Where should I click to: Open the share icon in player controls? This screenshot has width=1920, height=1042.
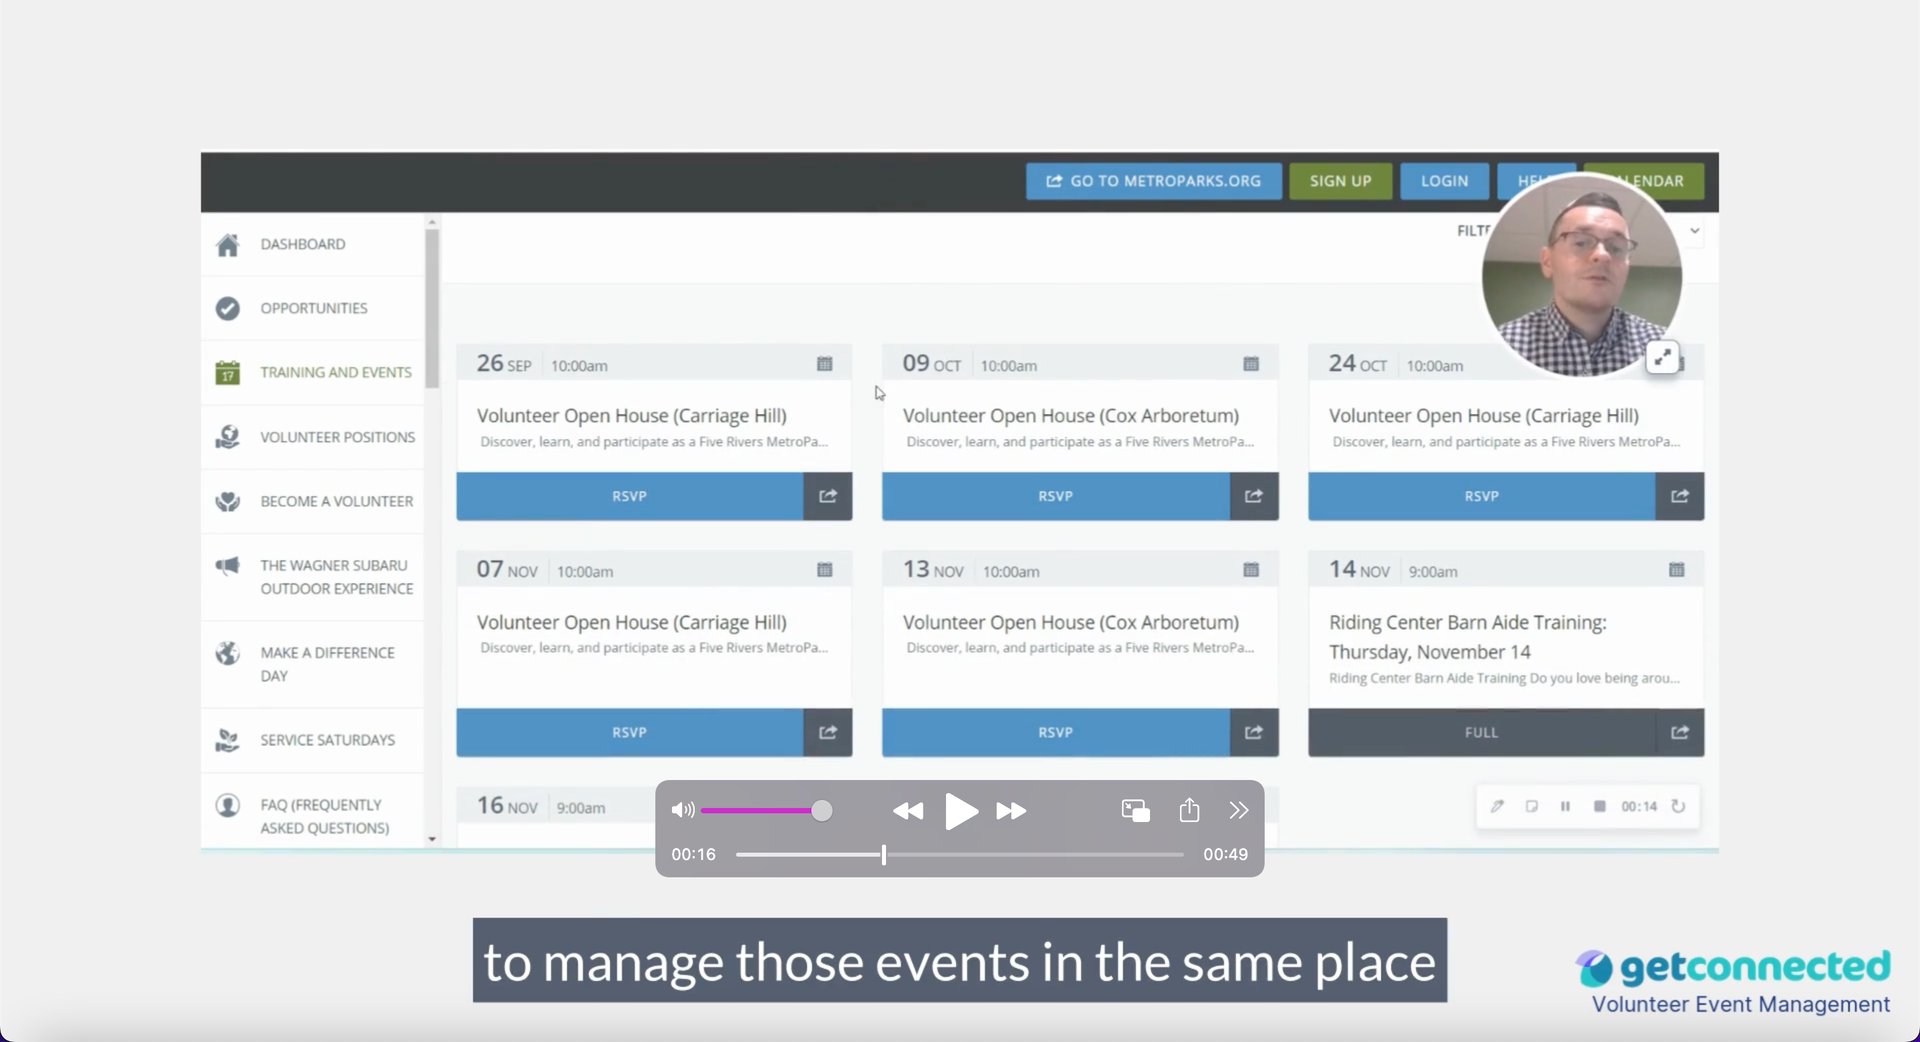click(1189, 810)
